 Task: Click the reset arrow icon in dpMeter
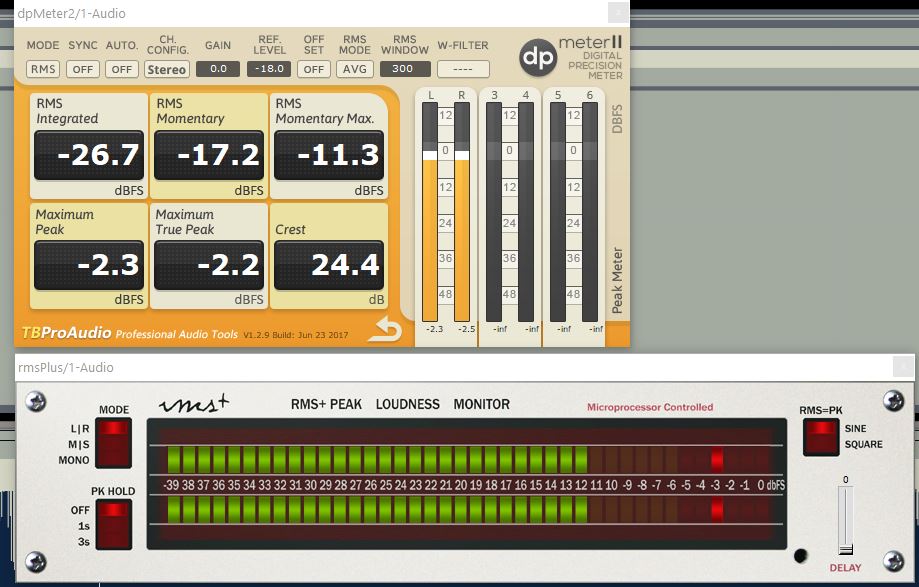click(x=385, y=329)
